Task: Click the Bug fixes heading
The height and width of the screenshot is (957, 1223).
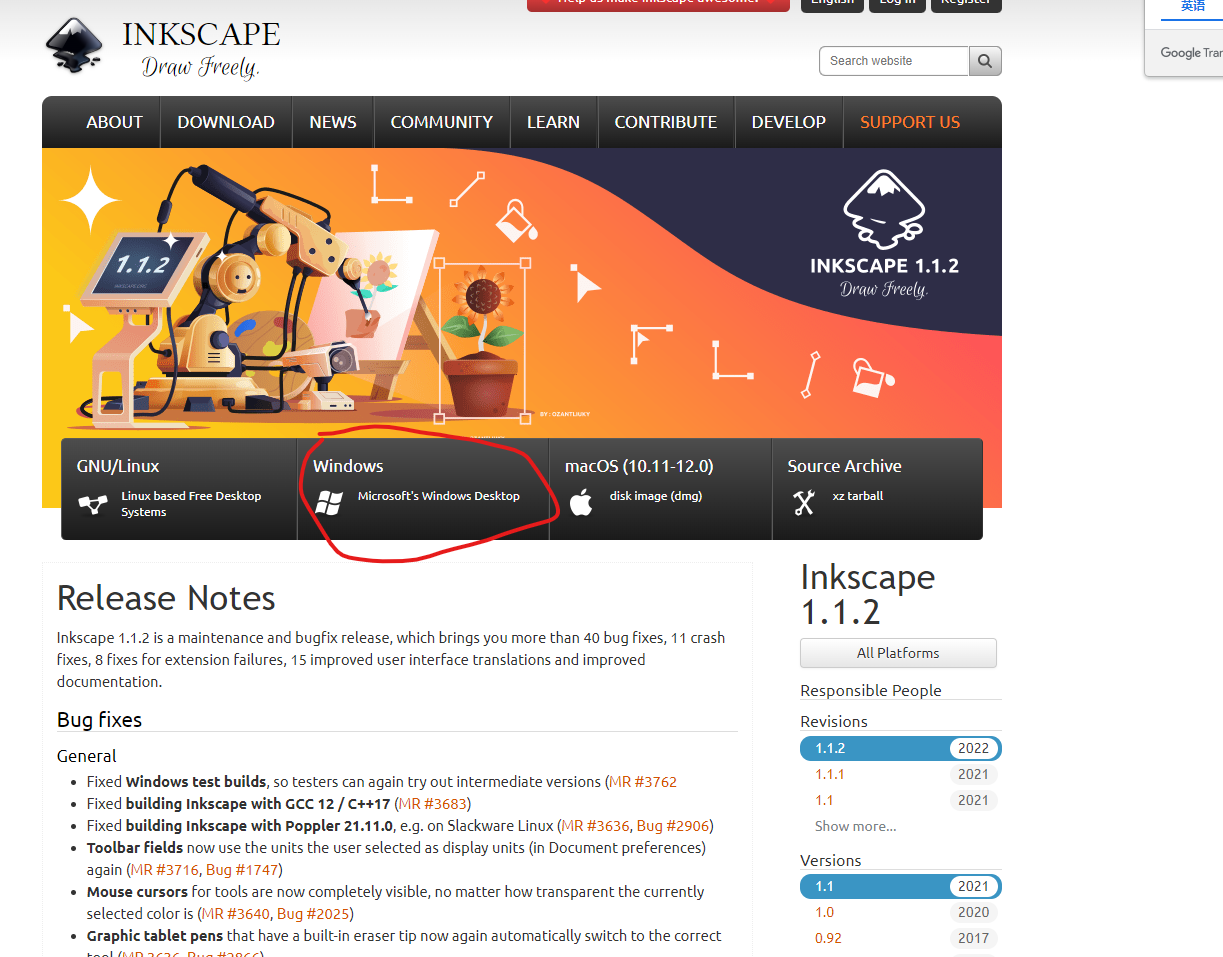Action: [x=100, y=720]
